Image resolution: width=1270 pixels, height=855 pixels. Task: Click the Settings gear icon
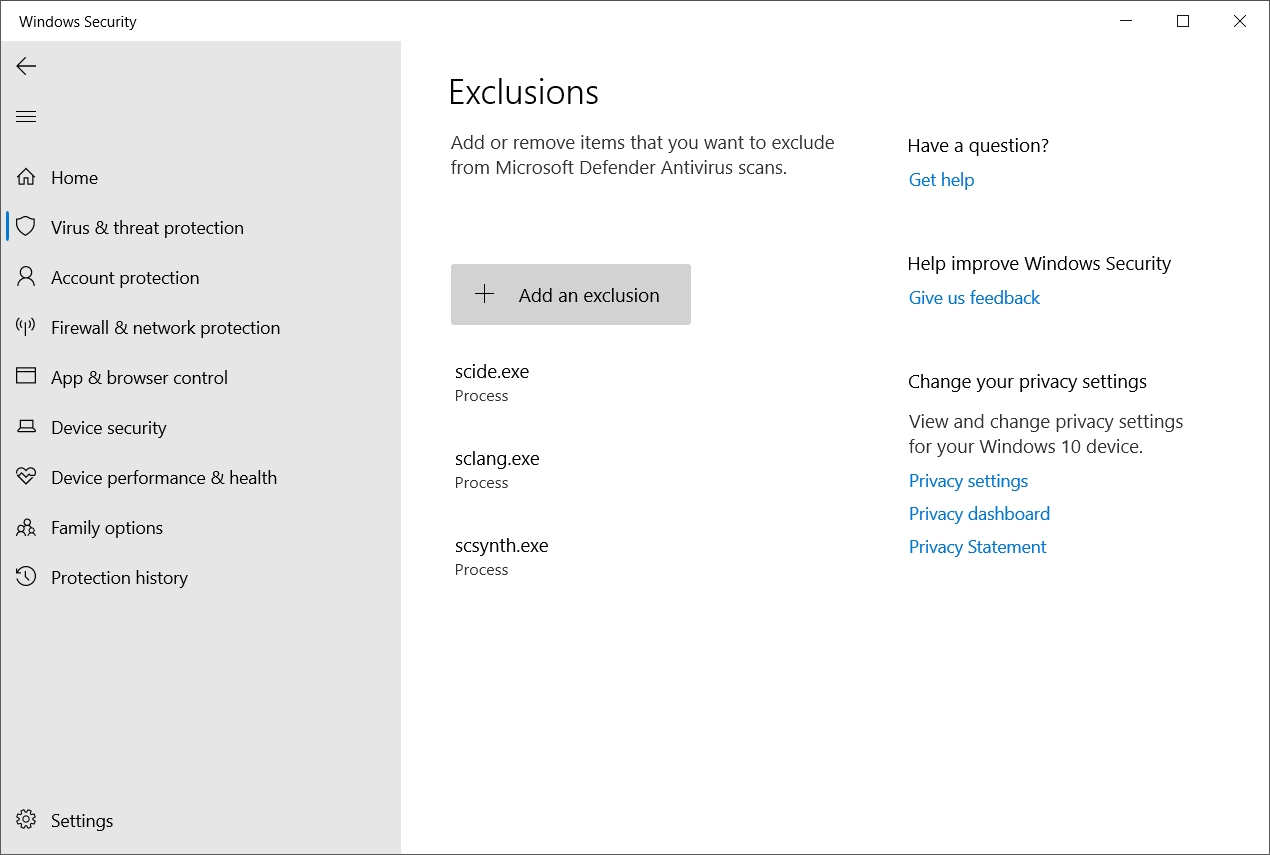(26, 820)
